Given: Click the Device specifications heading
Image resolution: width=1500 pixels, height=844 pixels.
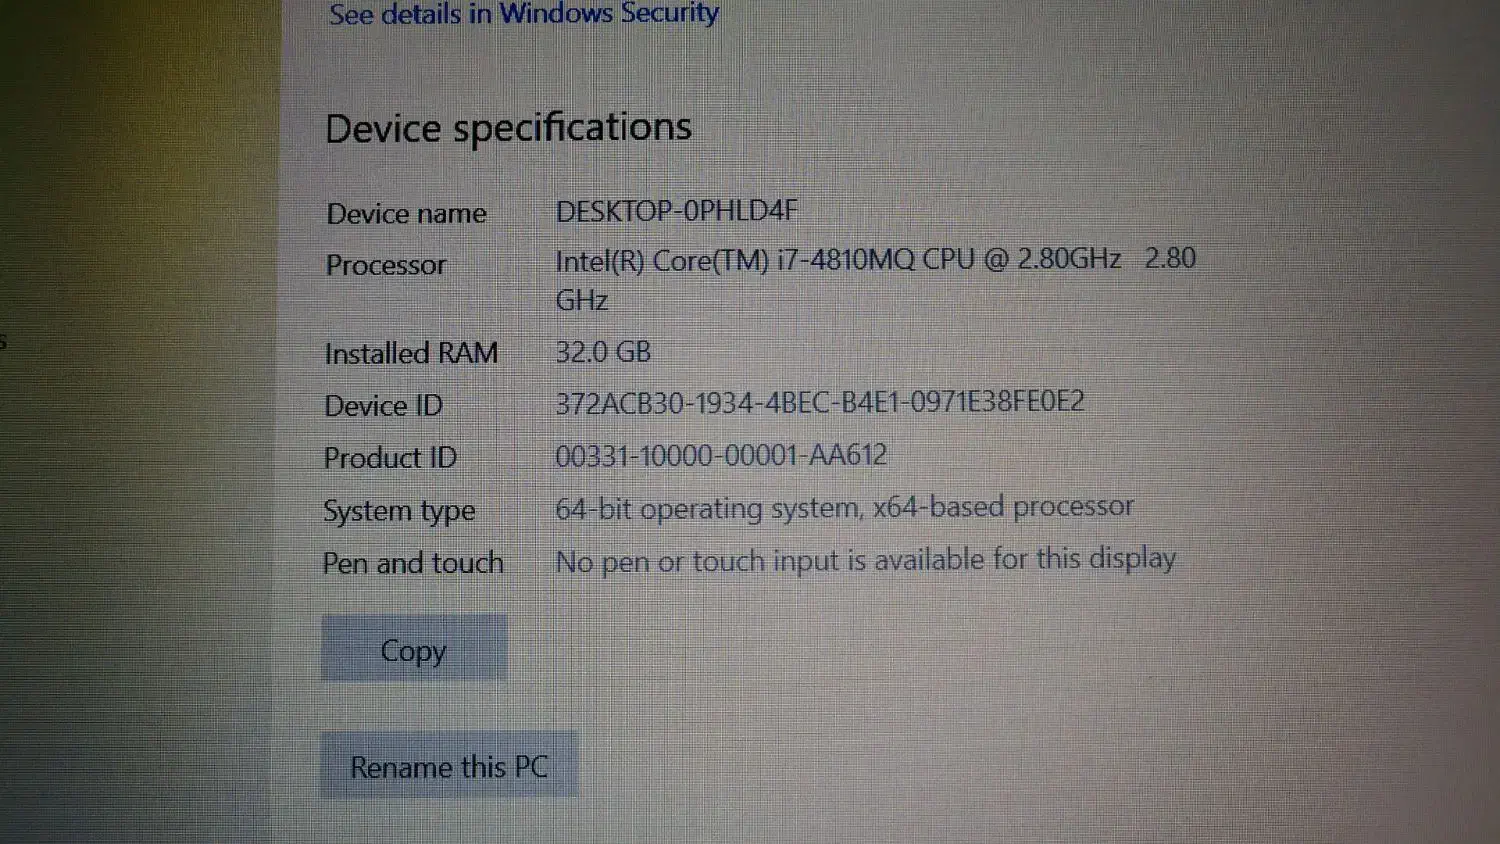Looking at the screenshot, I should (508, 128).
